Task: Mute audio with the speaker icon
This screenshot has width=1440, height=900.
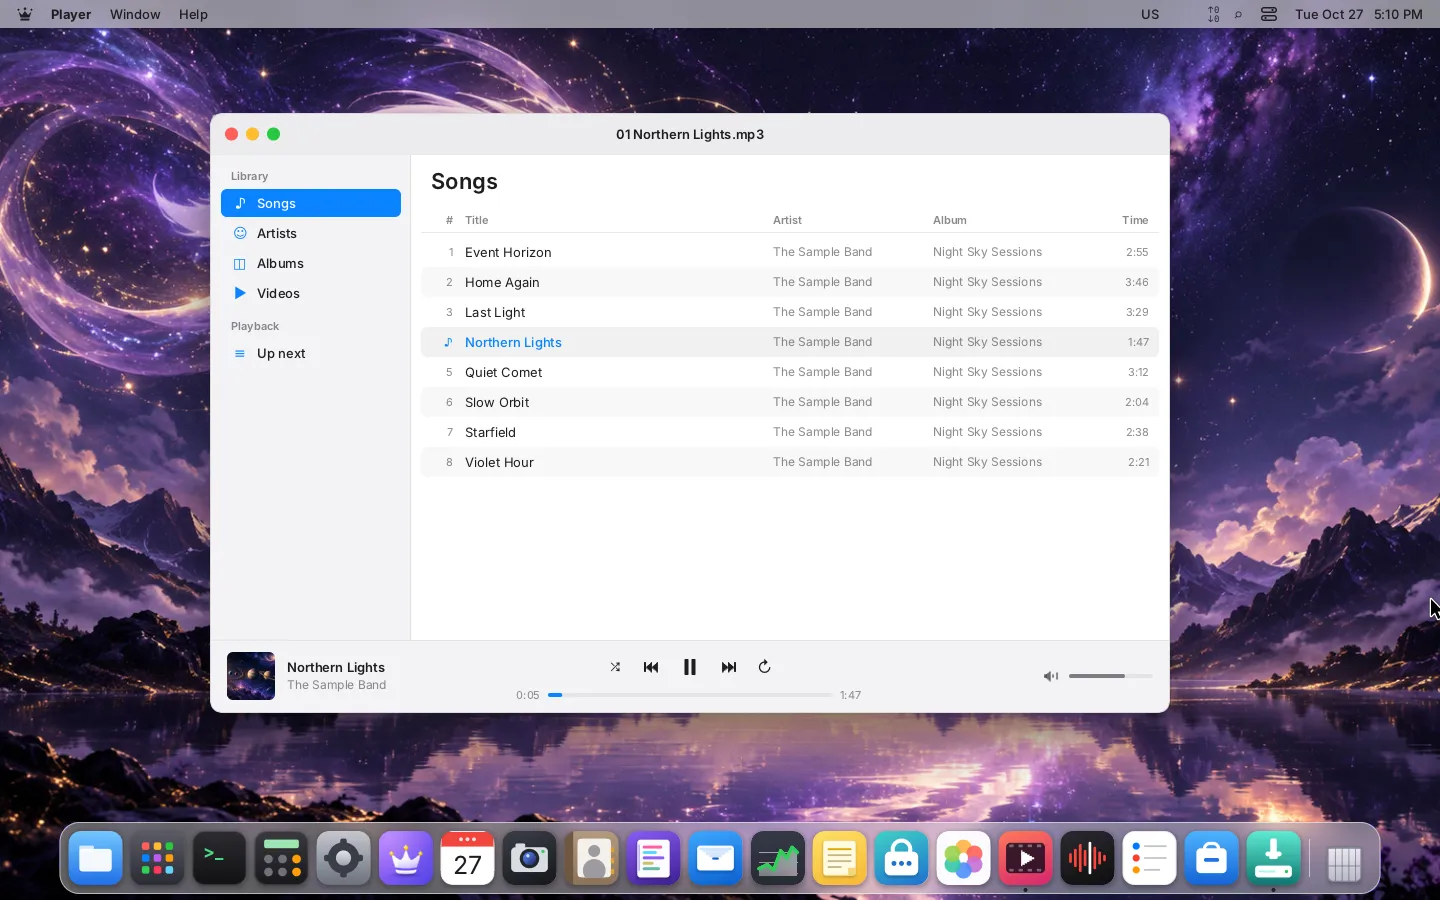Action: [x=1051, y=676]
